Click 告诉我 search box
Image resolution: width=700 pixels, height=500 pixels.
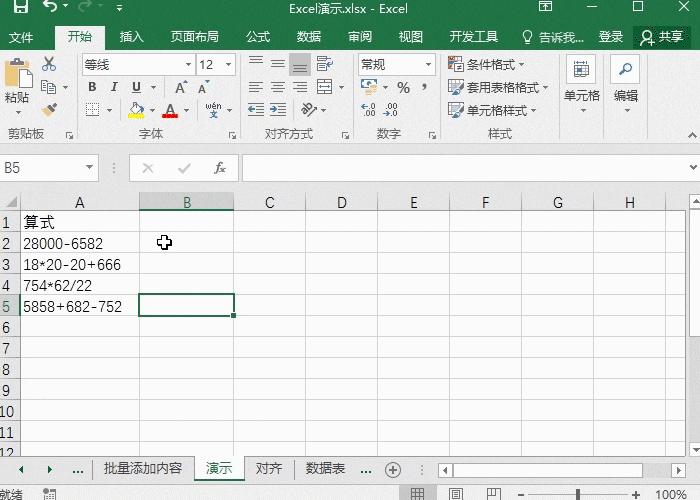pos(554,37)
